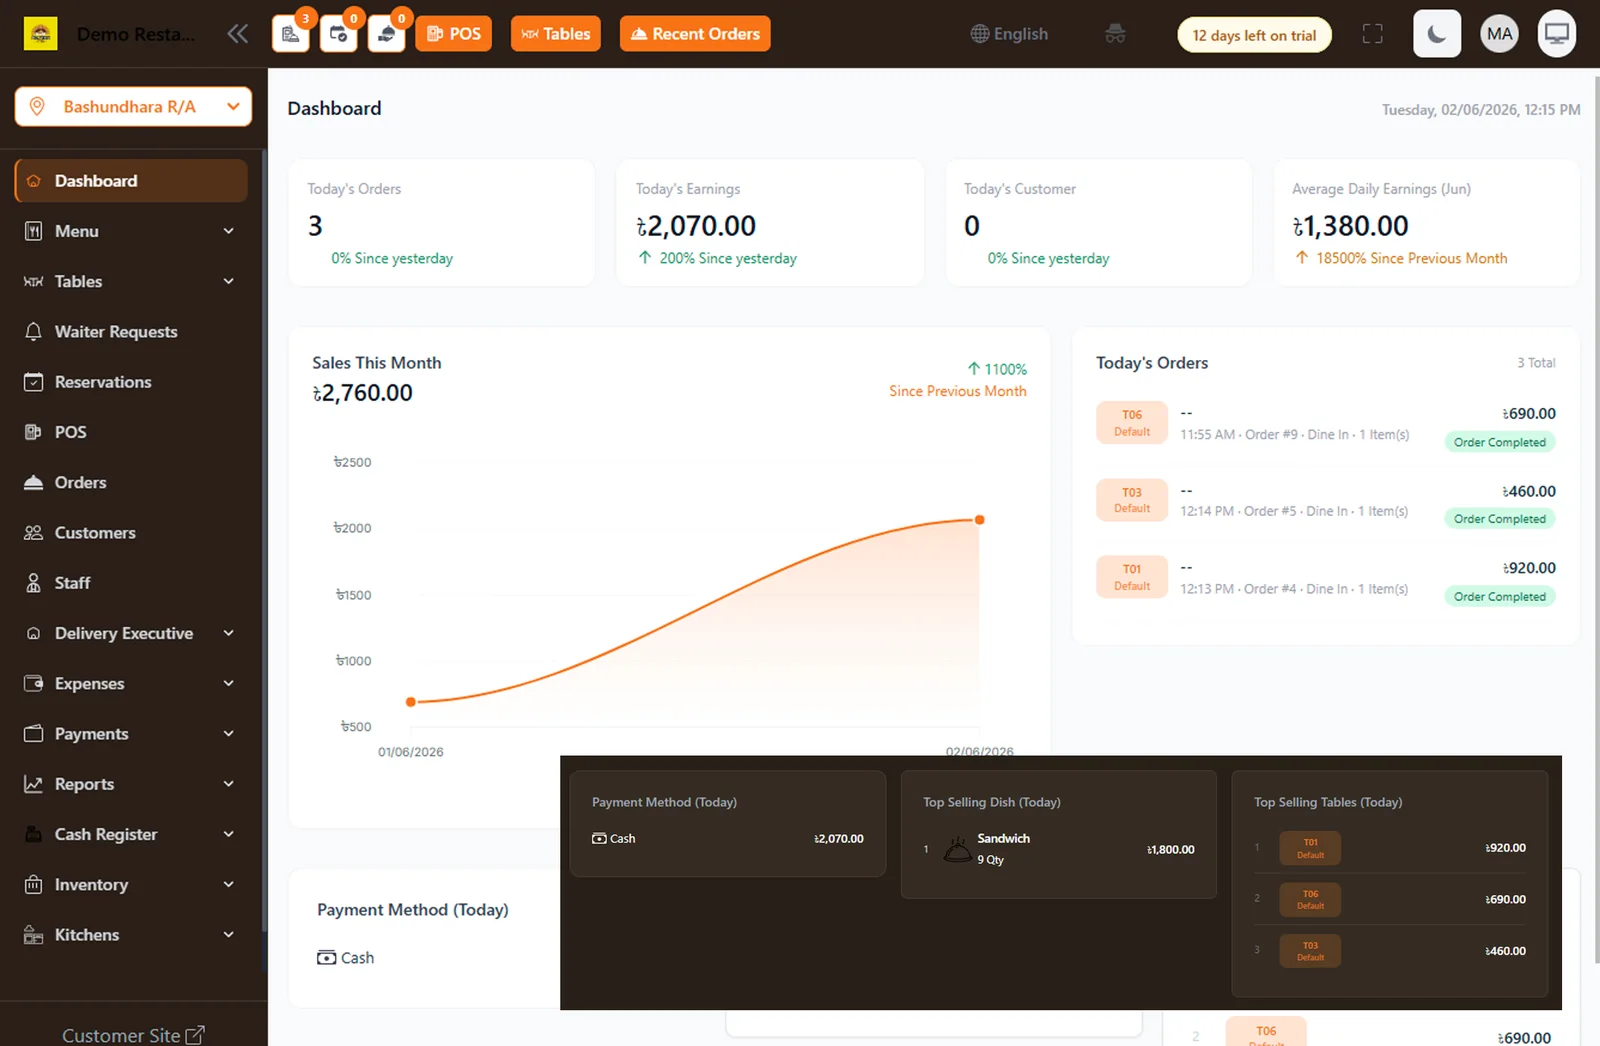The image size is (1600, 1046).
Task: Open Customers in the sidebar
Action: point(131,533)
